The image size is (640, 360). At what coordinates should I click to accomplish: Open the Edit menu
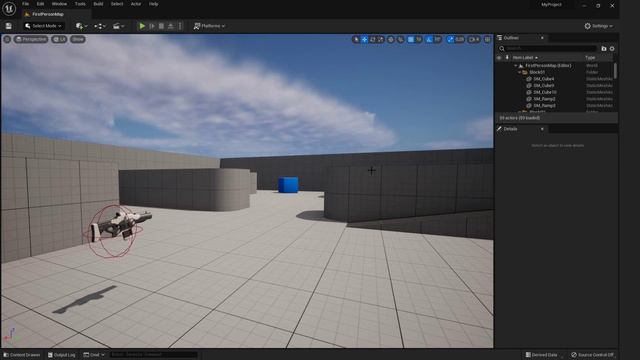pos(40,4)
